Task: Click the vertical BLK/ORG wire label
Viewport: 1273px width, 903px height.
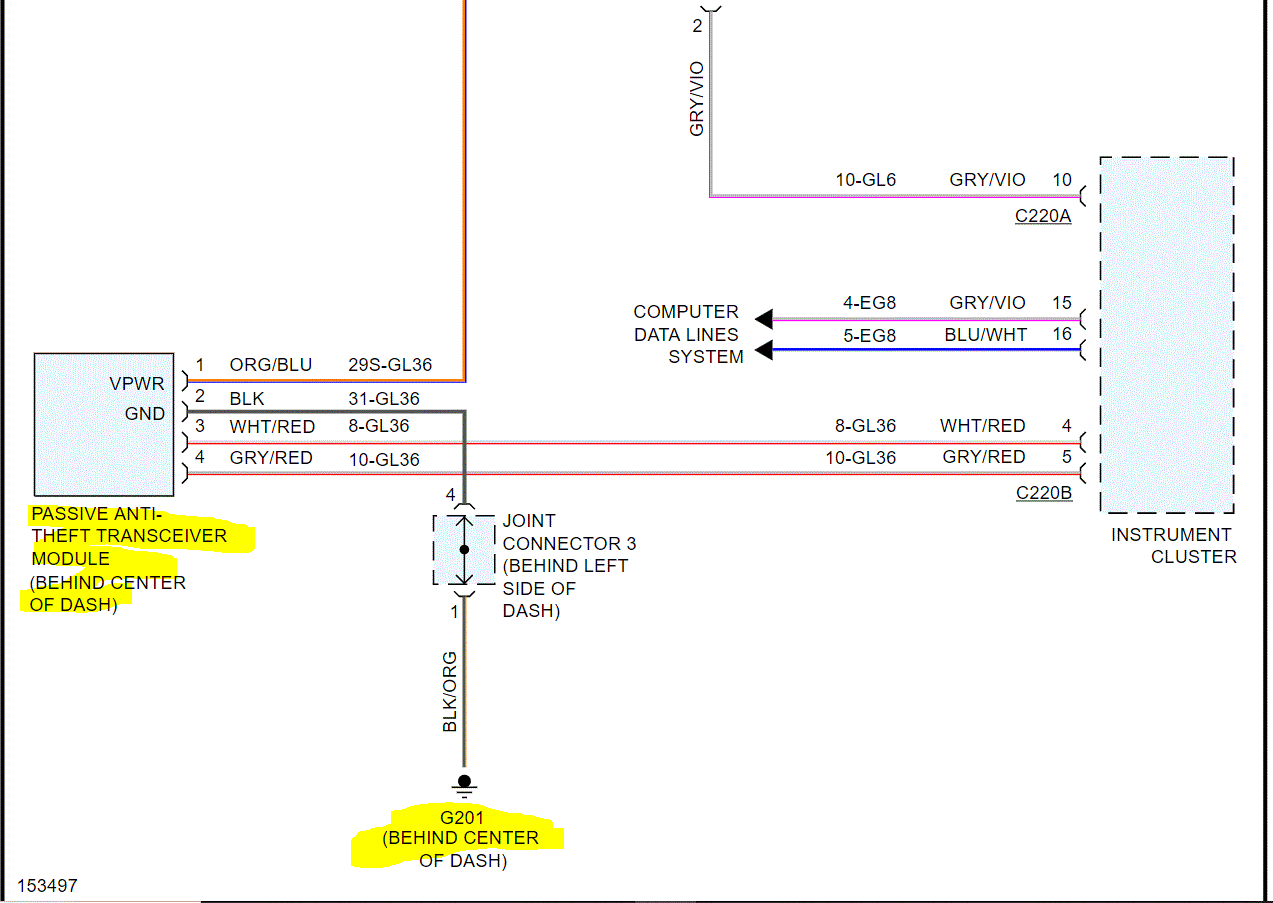Action: [x=450, y=691]
